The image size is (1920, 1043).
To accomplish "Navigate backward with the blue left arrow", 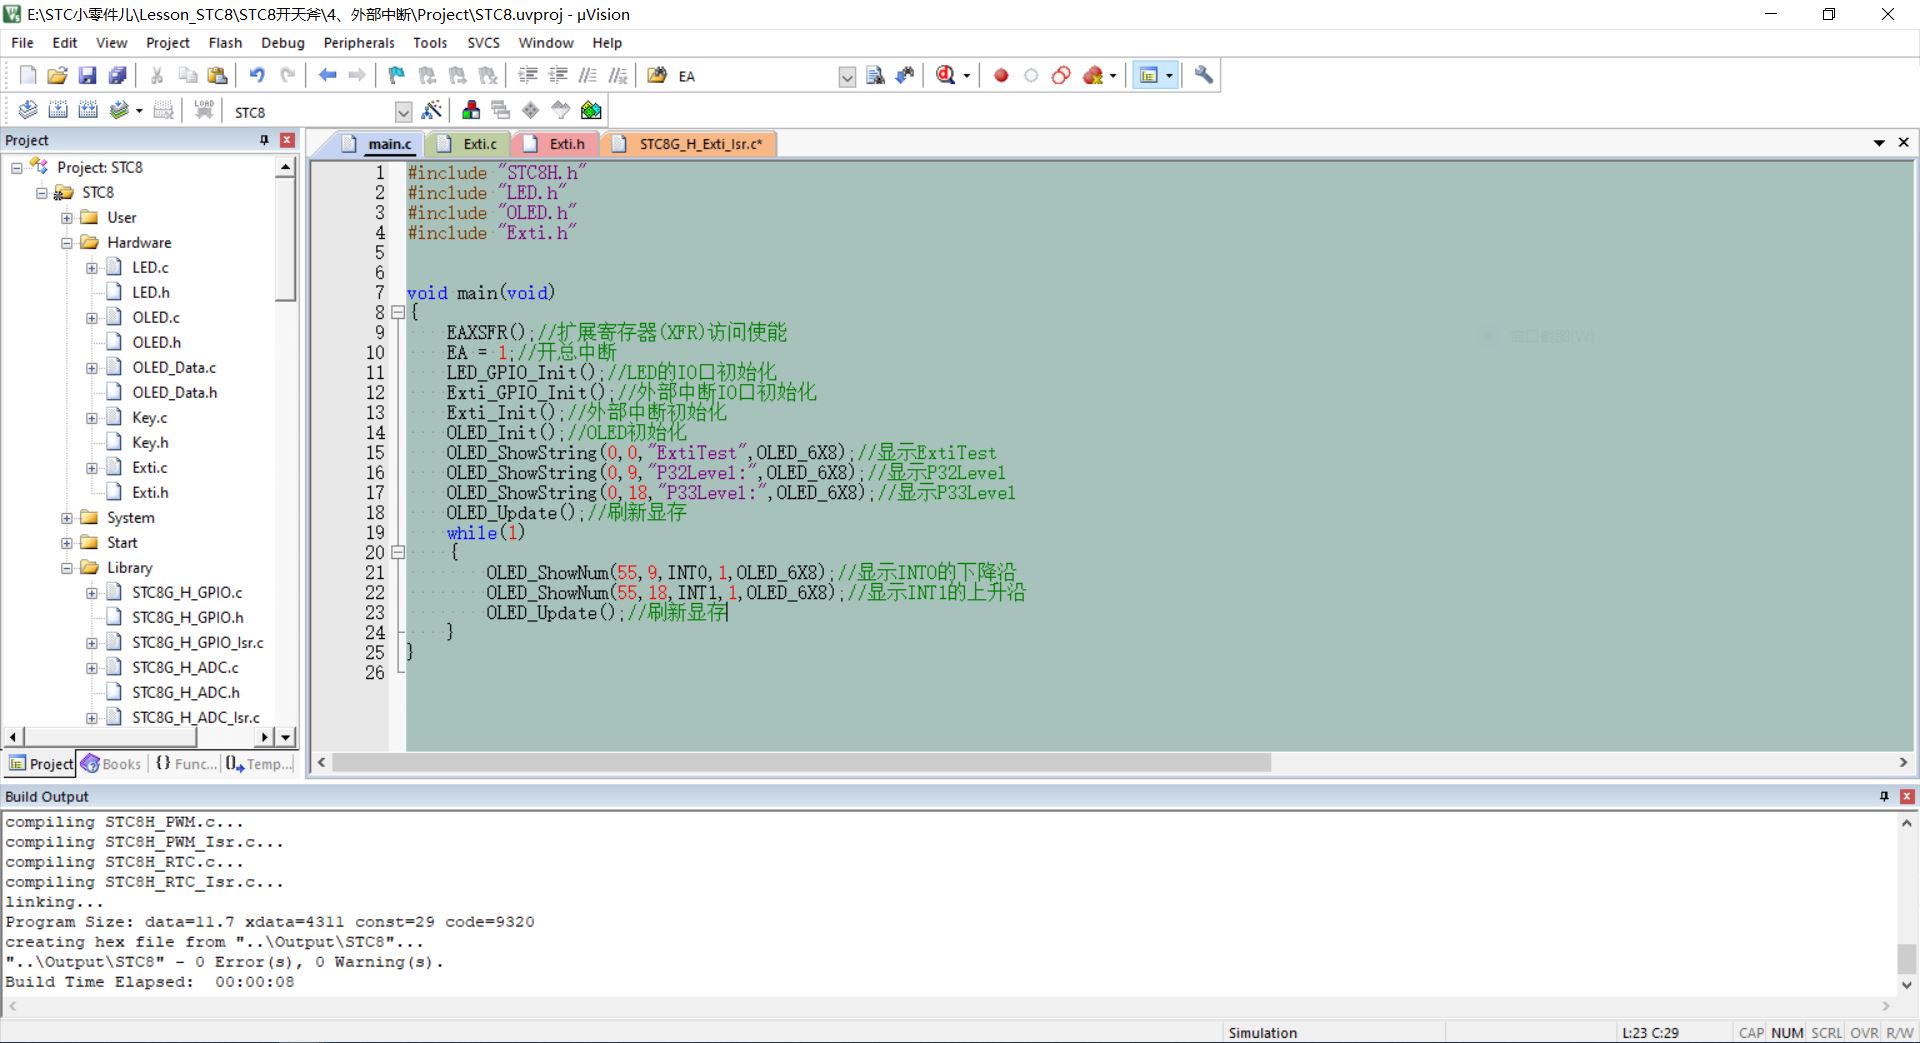I will coord(327,75).
